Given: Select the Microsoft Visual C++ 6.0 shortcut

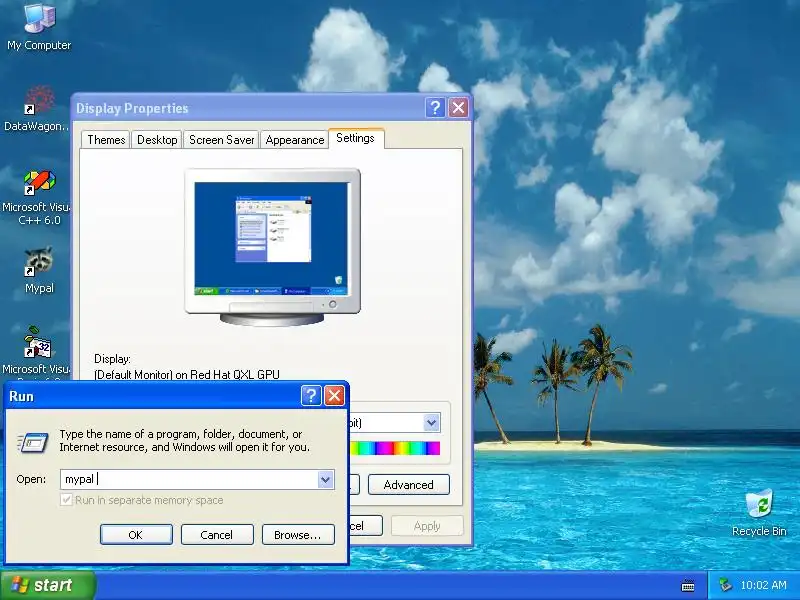Looking at the screenshot, I should pyautogui.click(x=37, y=198).
